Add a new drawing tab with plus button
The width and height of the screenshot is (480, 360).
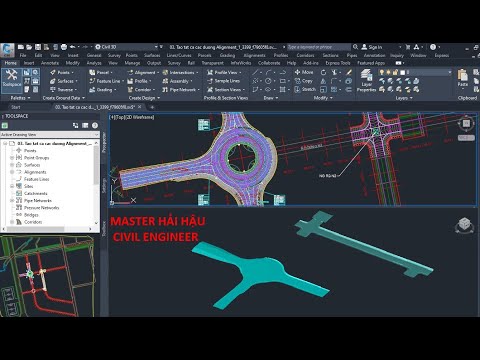click(152, 107)
